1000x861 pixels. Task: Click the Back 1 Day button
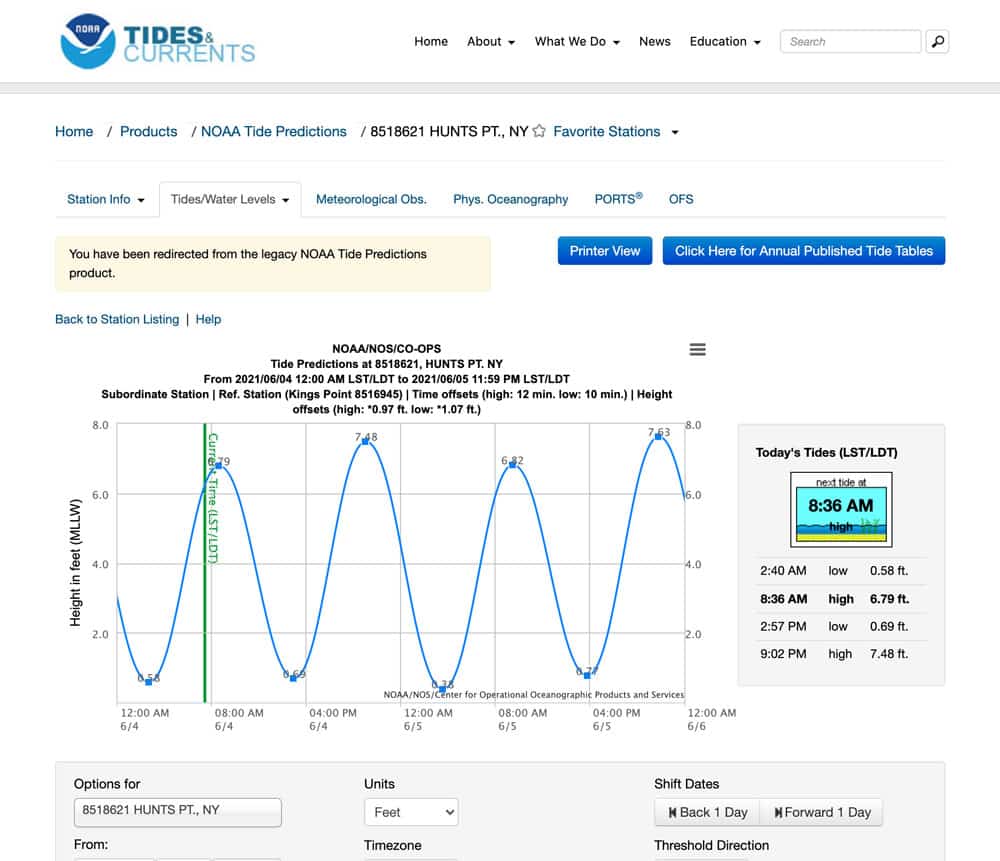[707, 812]
